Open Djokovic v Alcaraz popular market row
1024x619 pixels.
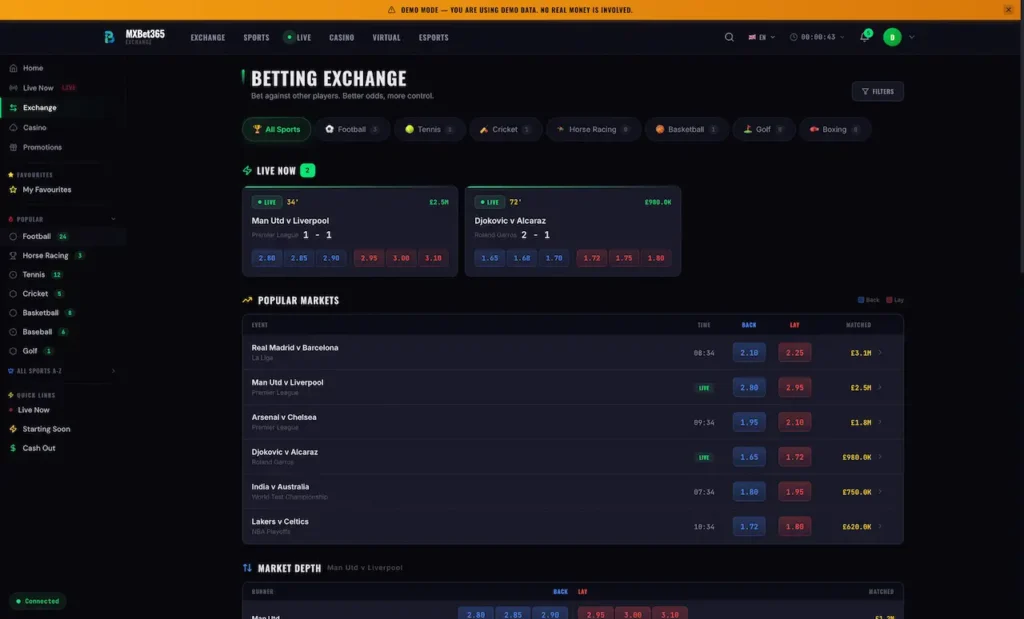[x=573, y=457]
